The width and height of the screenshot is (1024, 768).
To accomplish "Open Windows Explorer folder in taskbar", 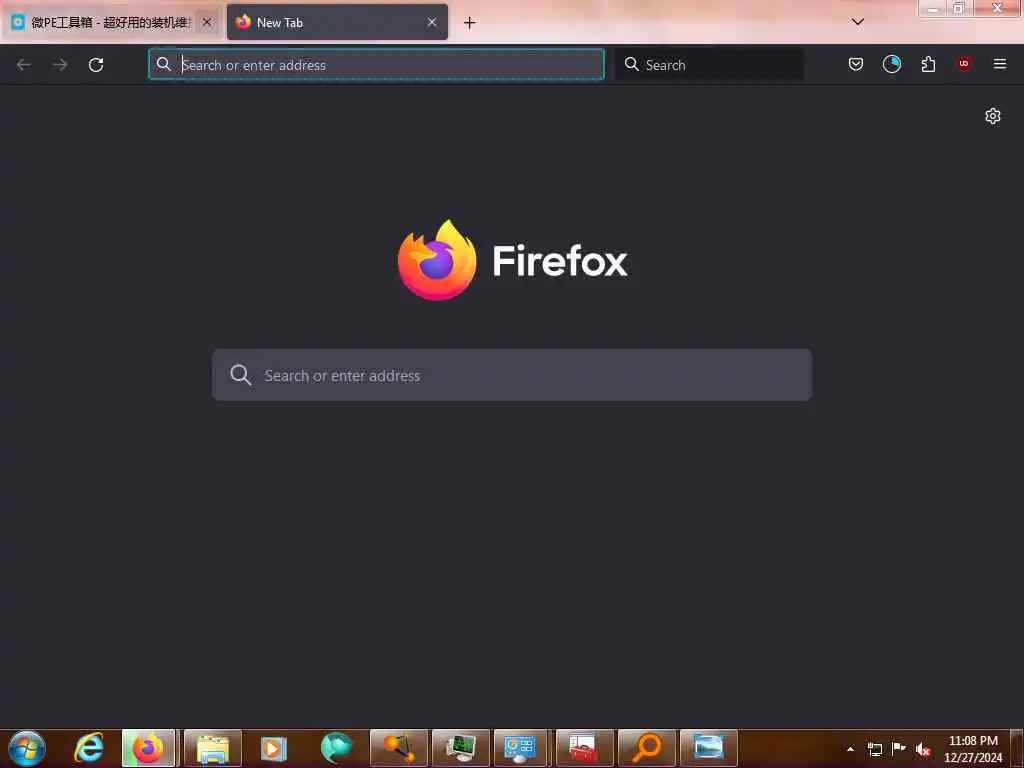I will point(213,748).
